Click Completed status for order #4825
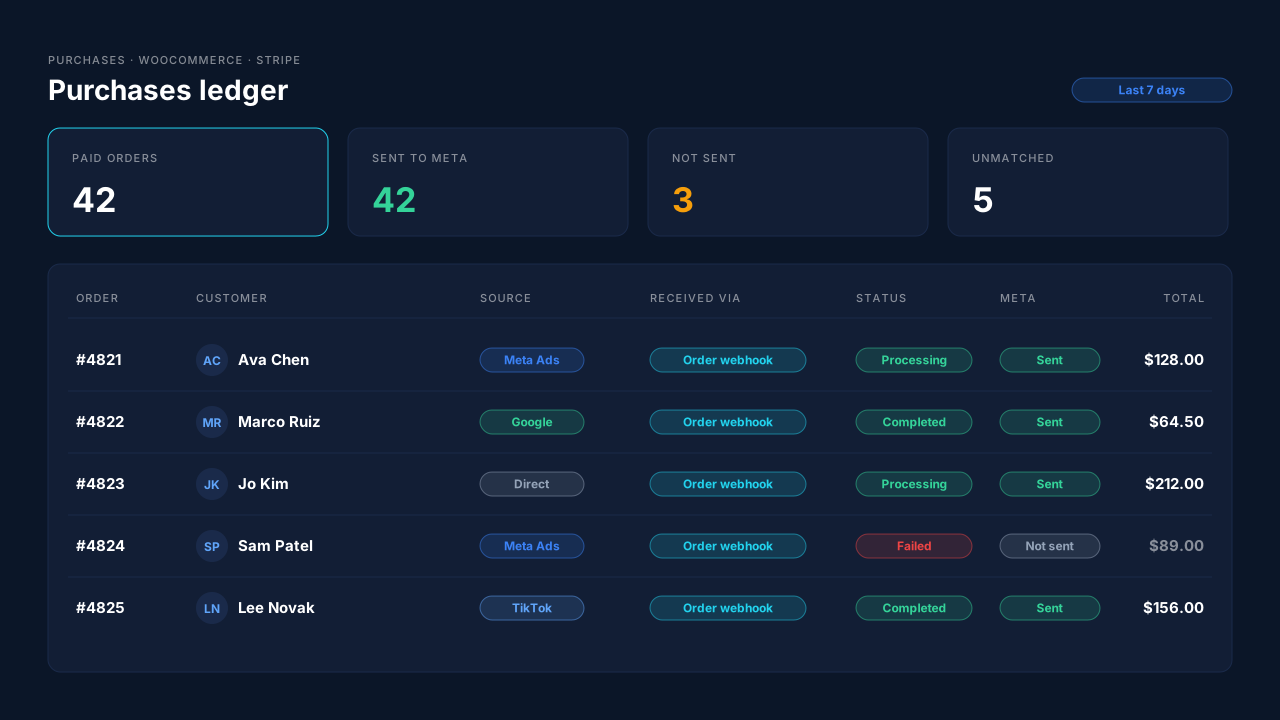The width and height of the screenshot is (1280, 720). point(914,608)
